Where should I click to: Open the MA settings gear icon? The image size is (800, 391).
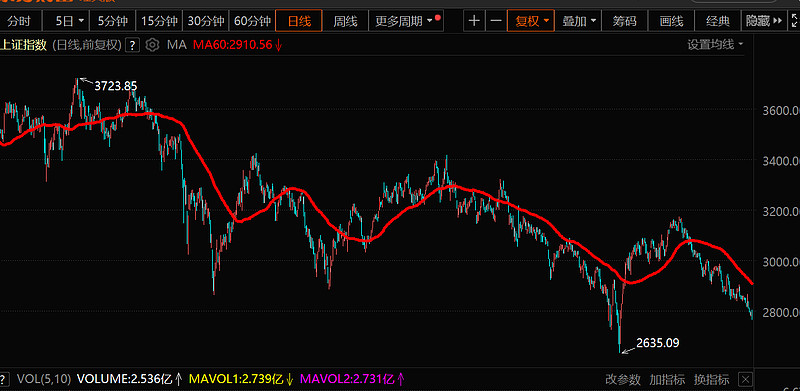click(152, 45)
